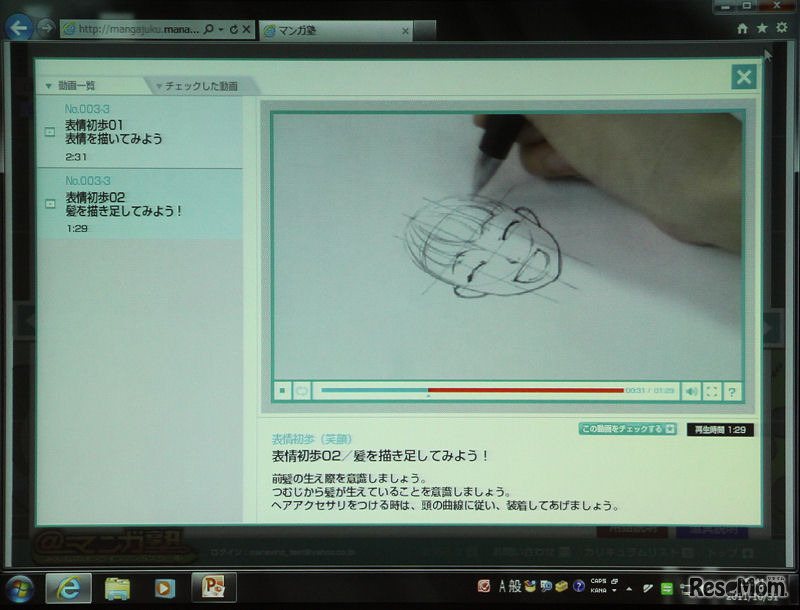Toggle the video loop/repeat button
The width and height of the screenshot is (800, 610).
[x=302, y=391]
